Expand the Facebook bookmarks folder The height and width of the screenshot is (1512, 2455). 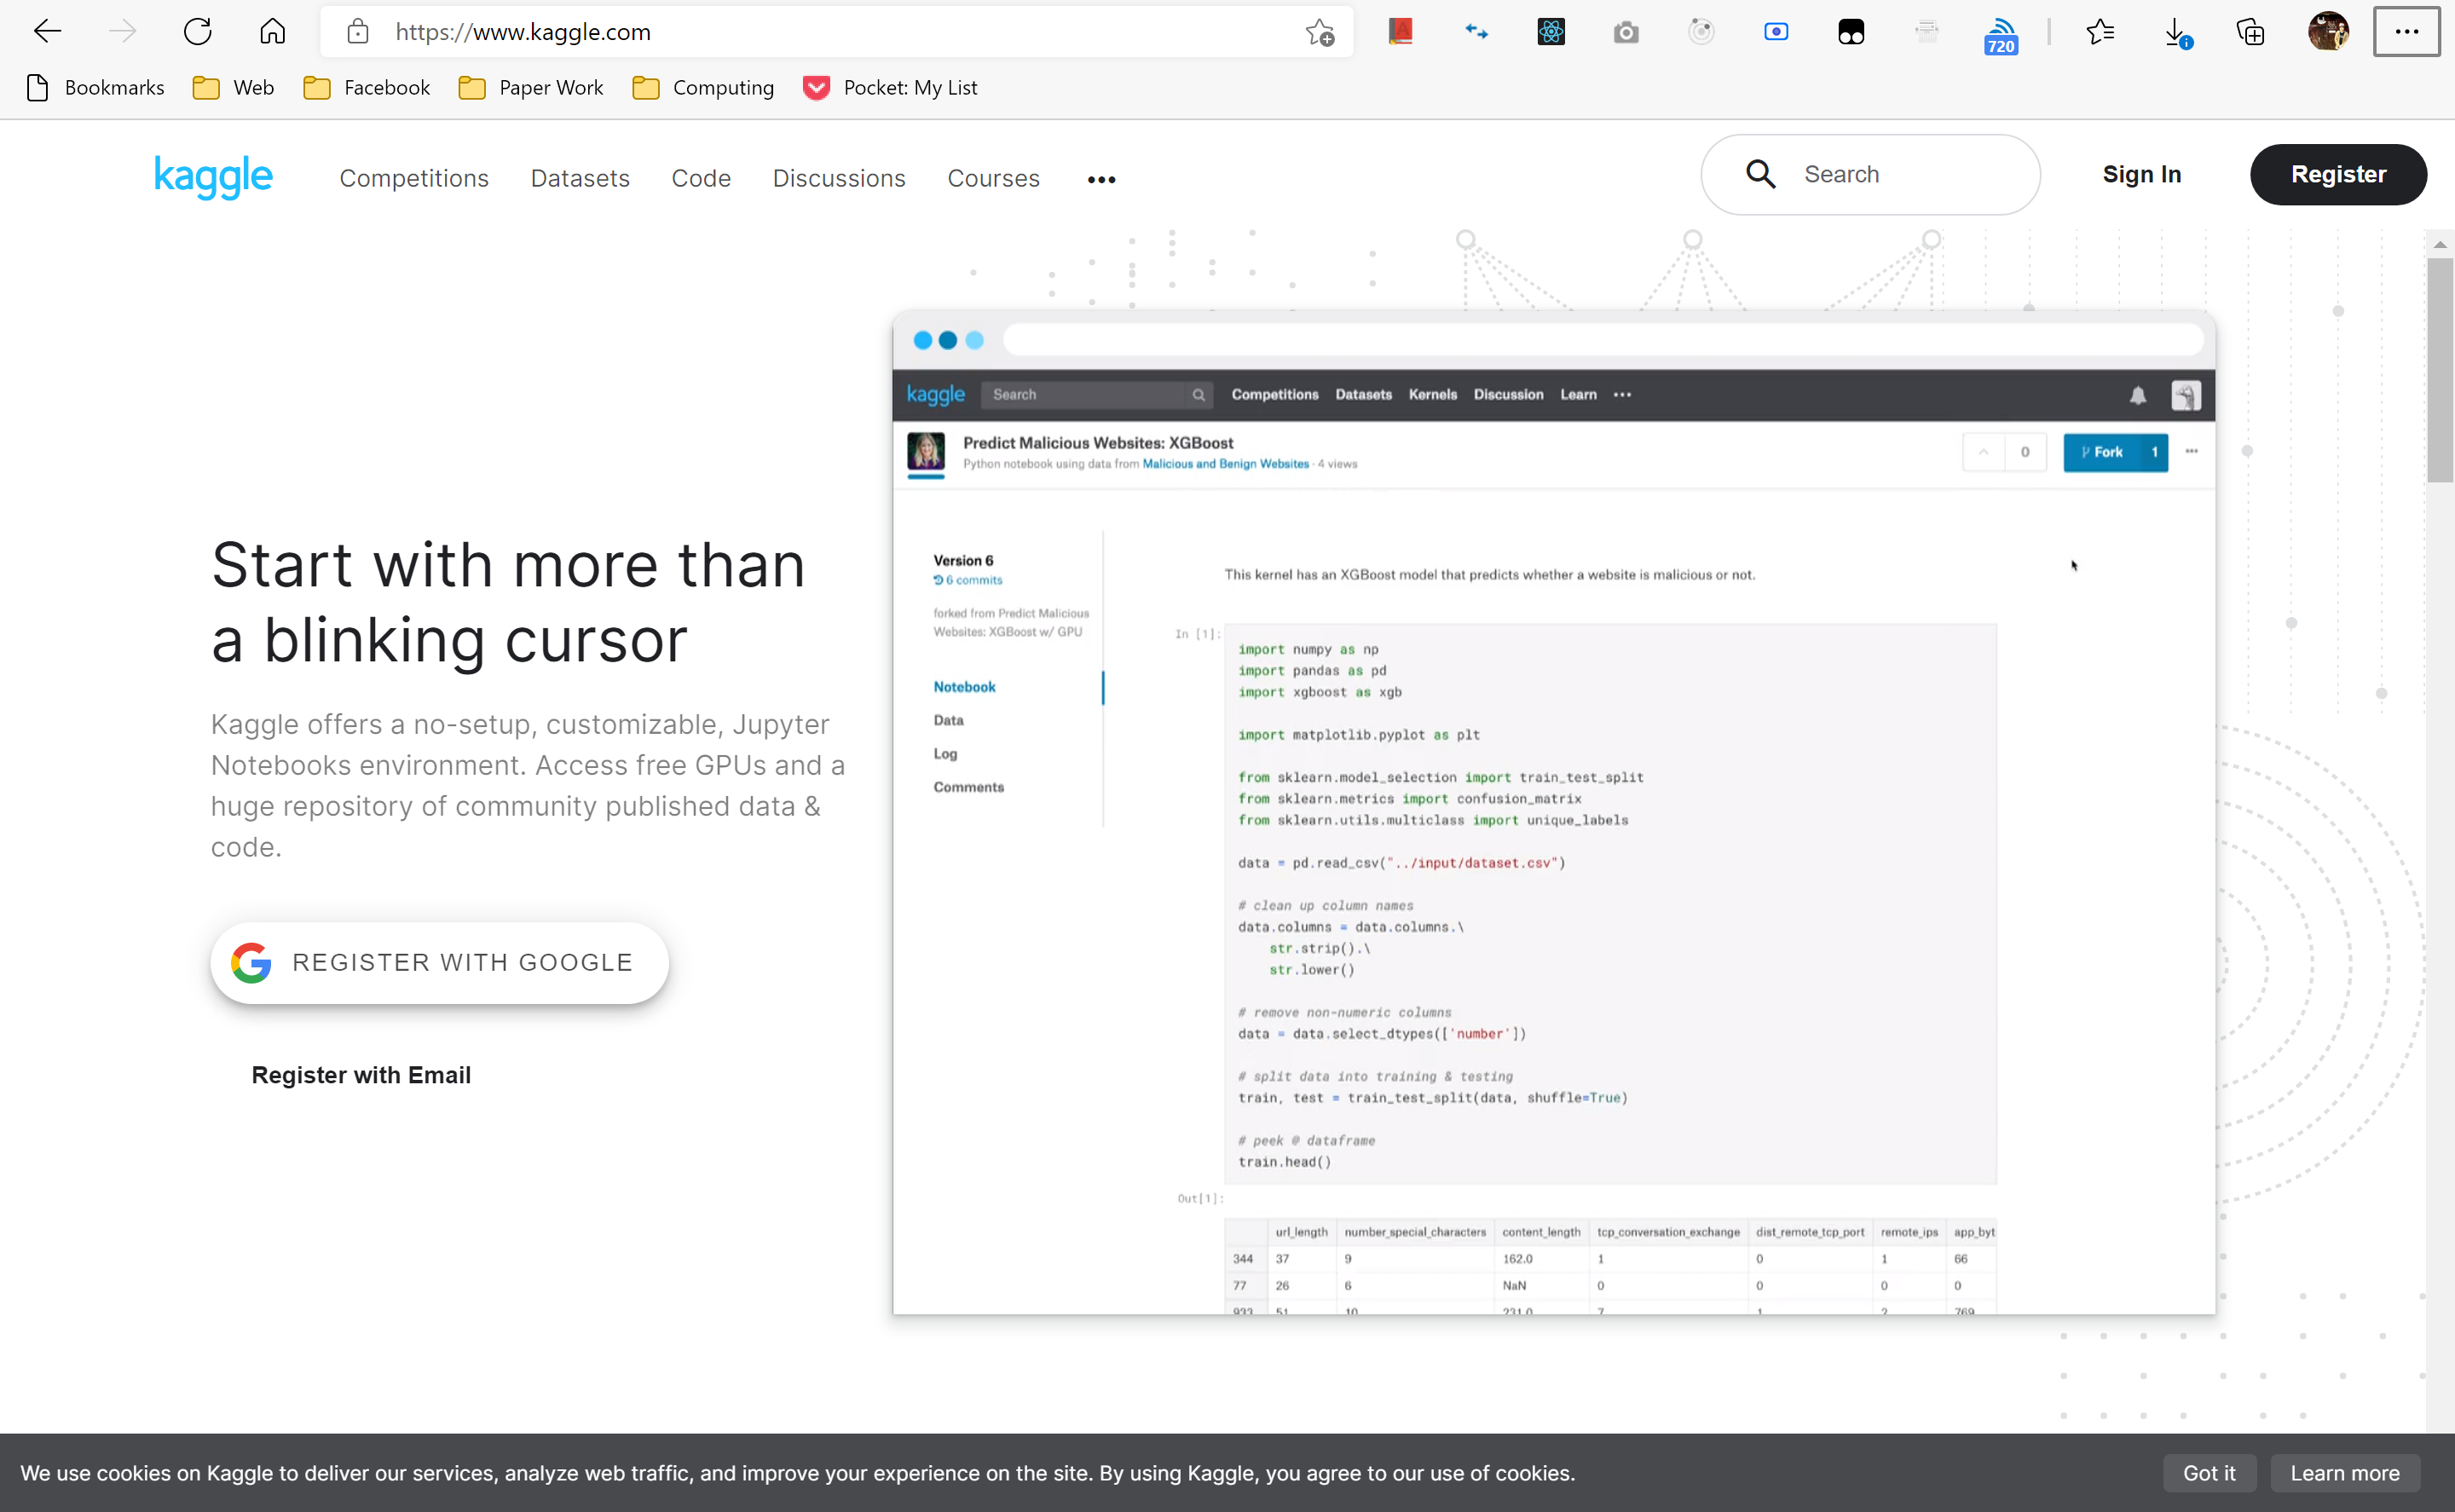tap(366, 88)
